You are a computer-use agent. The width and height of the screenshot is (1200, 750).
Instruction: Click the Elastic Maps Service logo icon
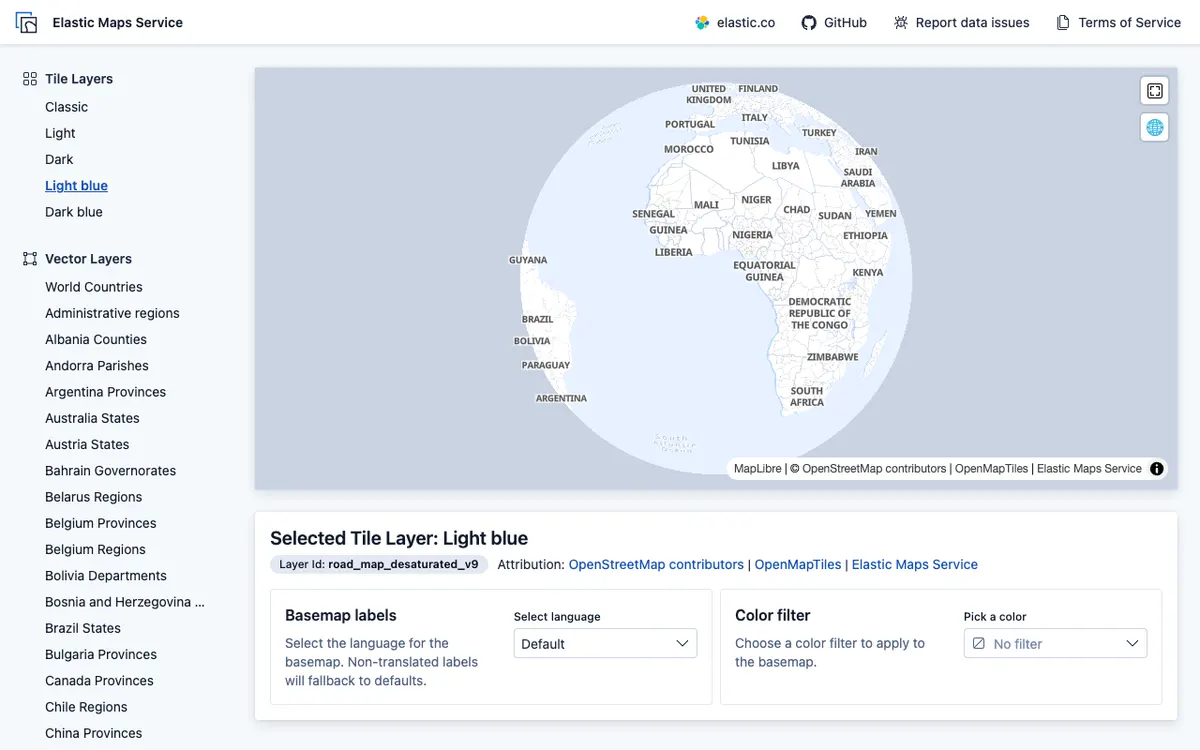pyautogui.click(x=27, y=22)
